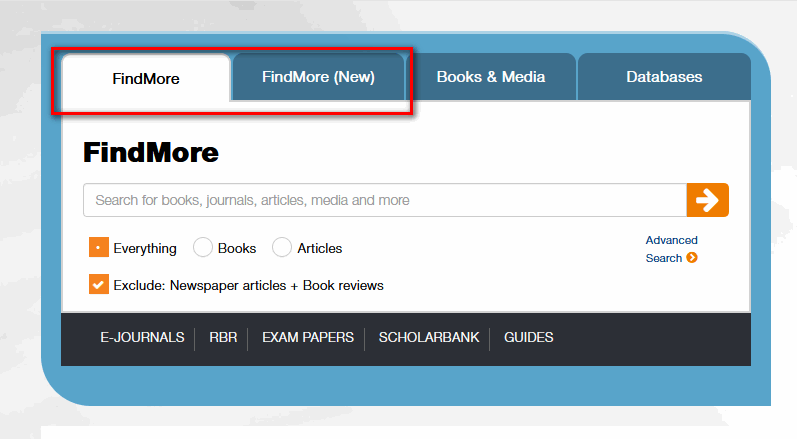Open the Databases tab
This screenshot has width=797, height=439.
coord(664,77)
